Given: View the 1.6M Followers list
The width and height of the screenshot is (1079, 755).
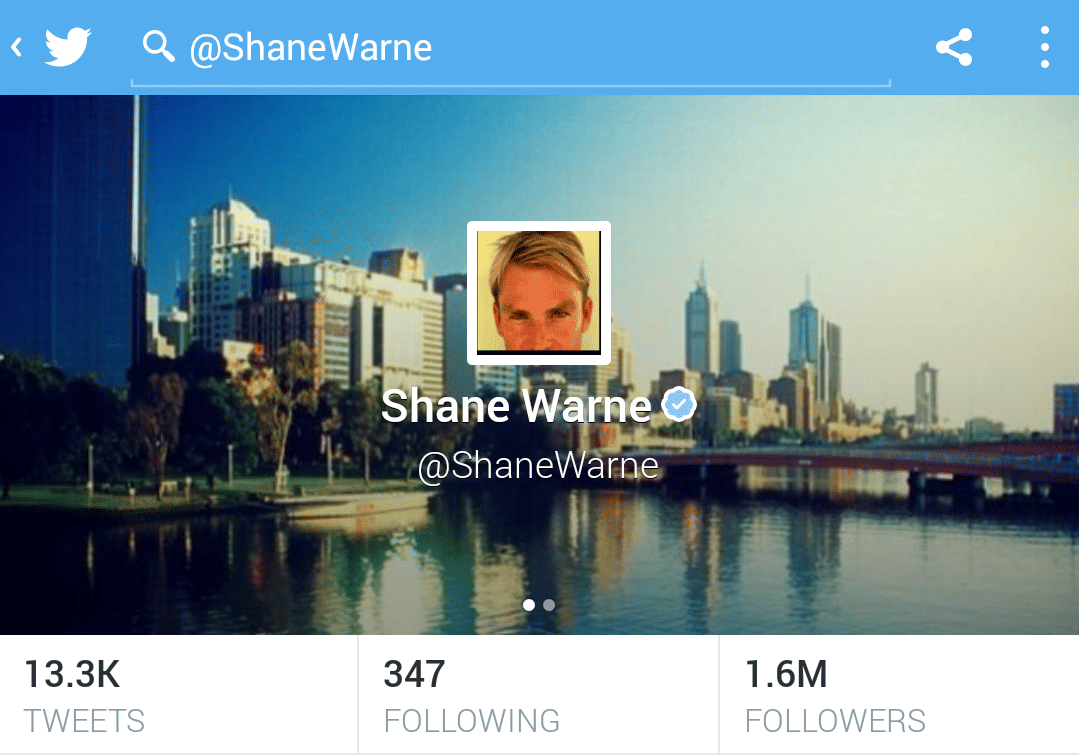Looking at the screenshot, I should [786, 674].
